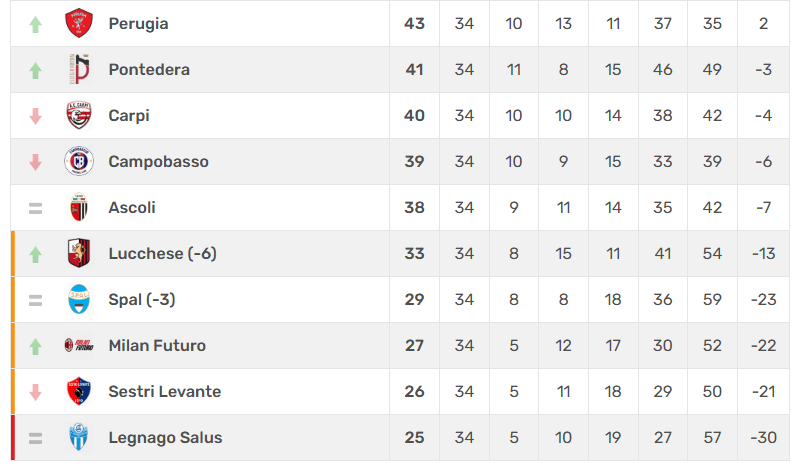Click the Campobasso CB crest
The image size is (803, 468).
[79, 161]
